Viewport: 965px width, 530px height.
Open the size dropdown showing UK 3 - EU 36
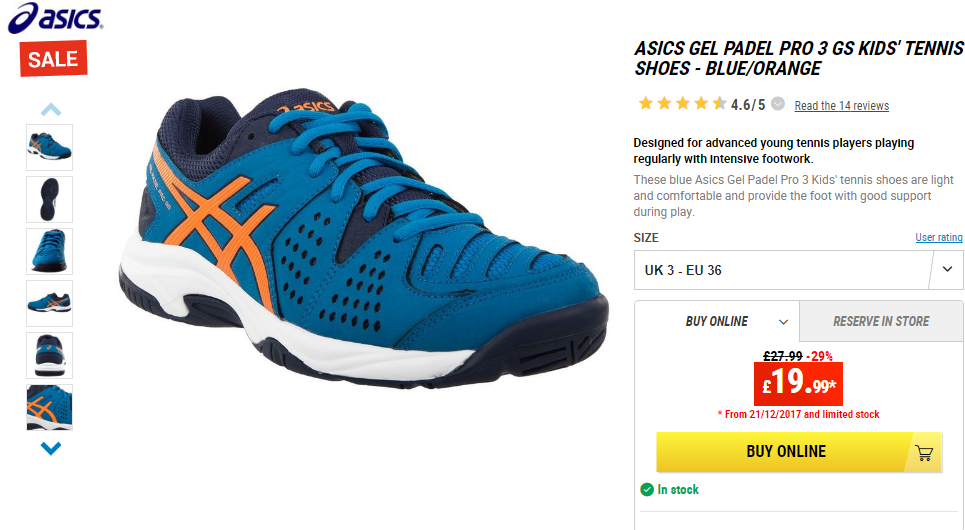[x=798, y=270]
